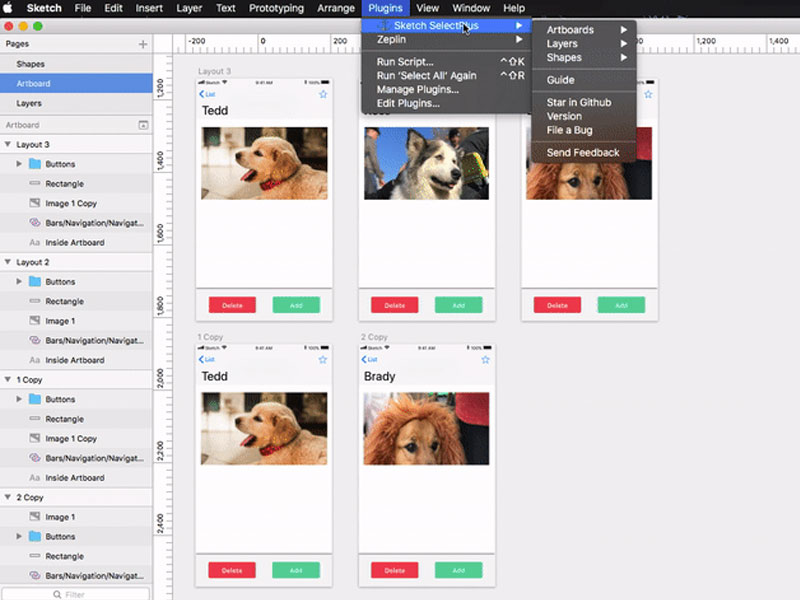The height and width of the screenshot is (600, 800).
Task: Click golden puppy image in Layout 3
Action: 264,163
